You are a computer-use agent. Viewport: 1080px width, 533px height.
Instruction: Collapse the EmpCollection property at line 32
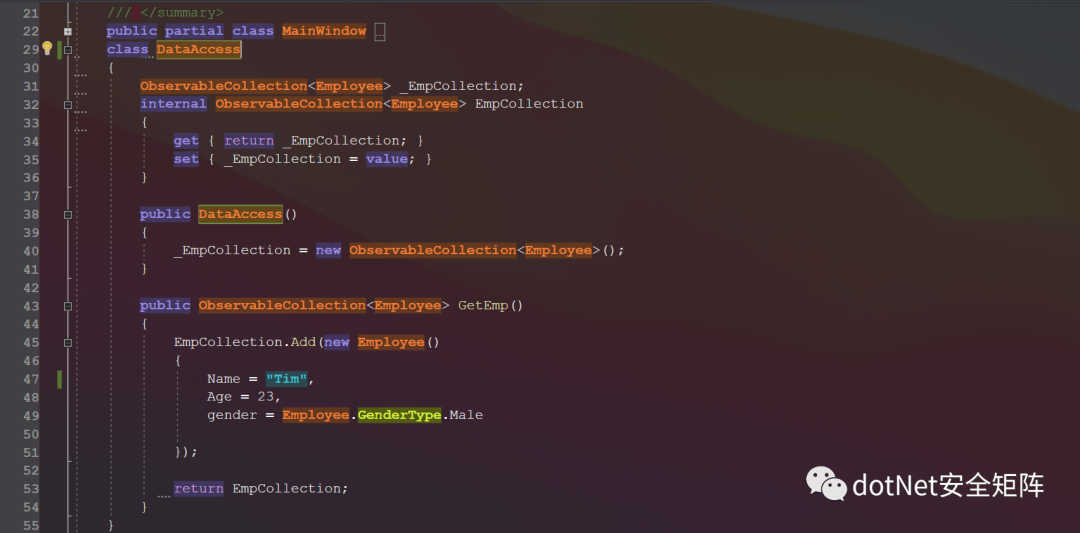click(x=68, y=104)
